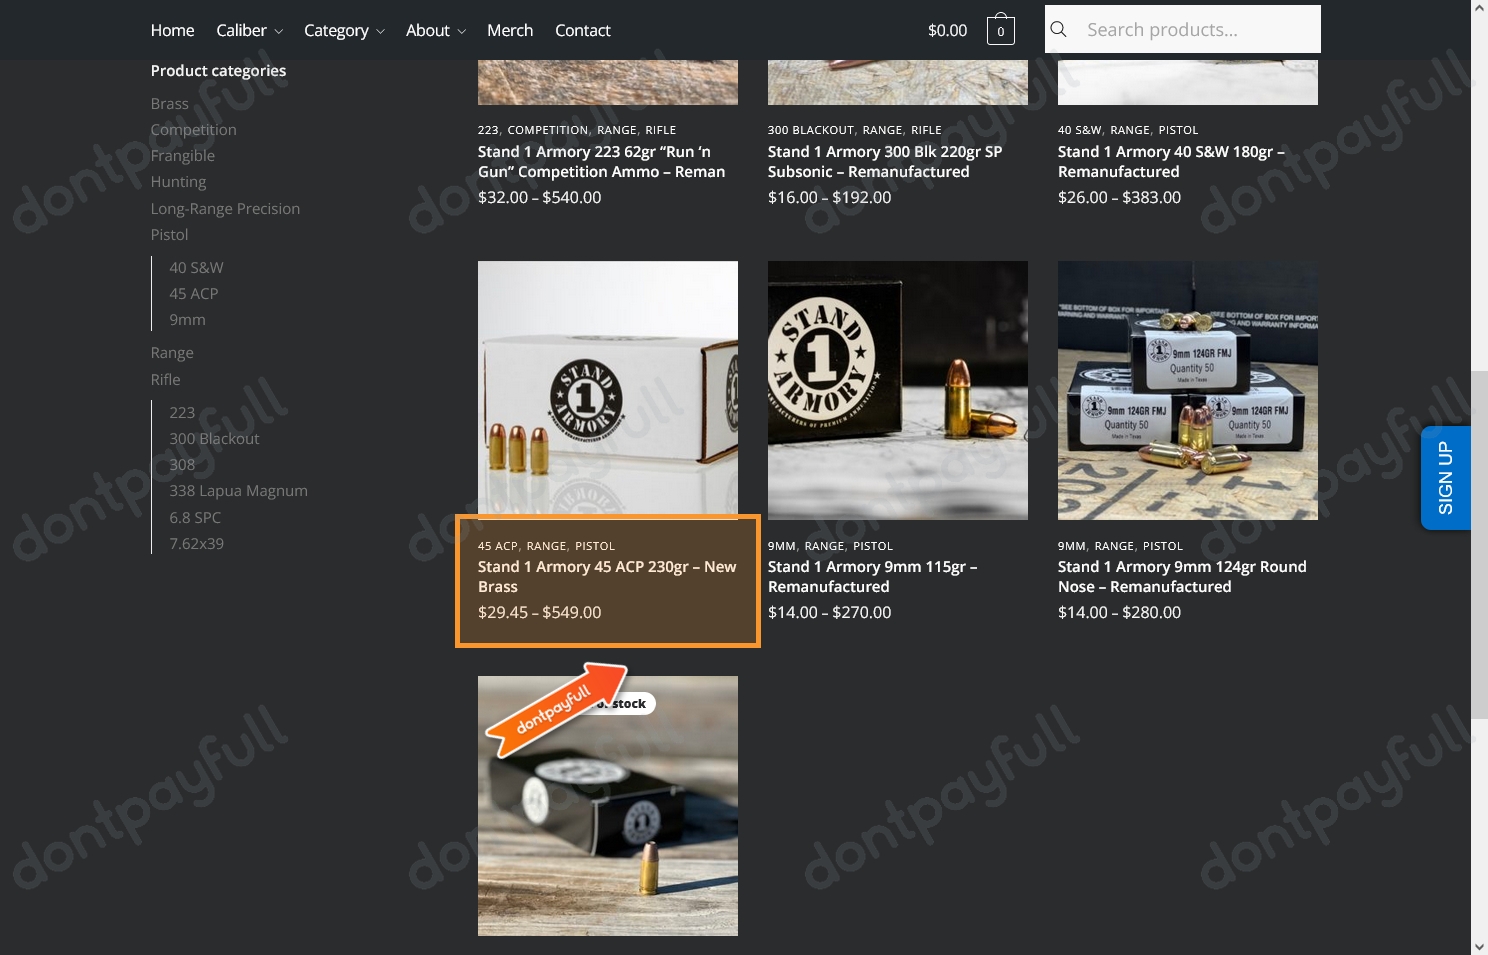
Task: Open the Long-Range Precision category
Action: click(225, 208)
